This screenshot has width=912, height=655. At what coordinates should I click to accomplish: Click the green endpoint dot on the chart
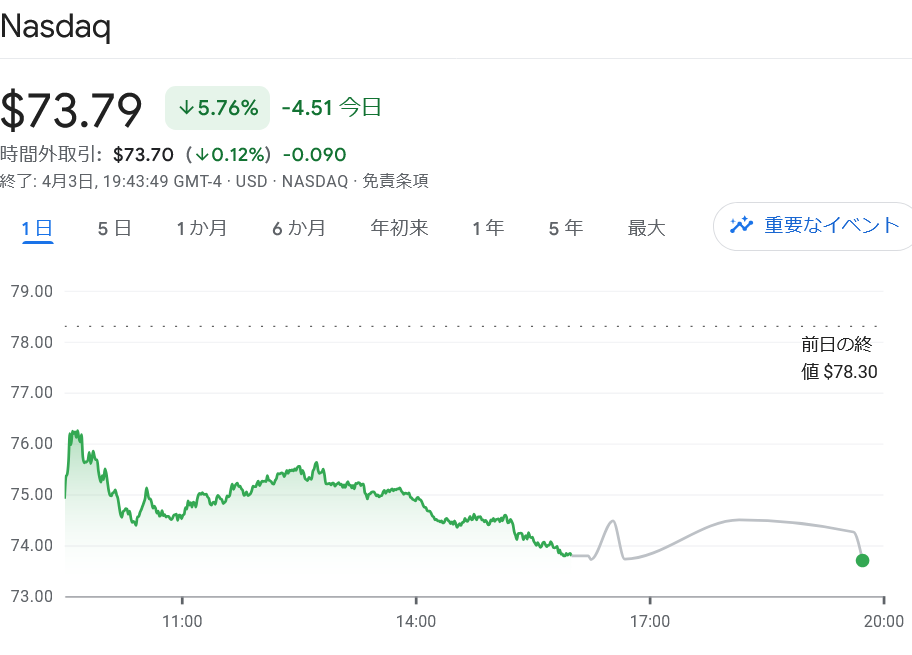pyautogui.click(x=862, y=560)
